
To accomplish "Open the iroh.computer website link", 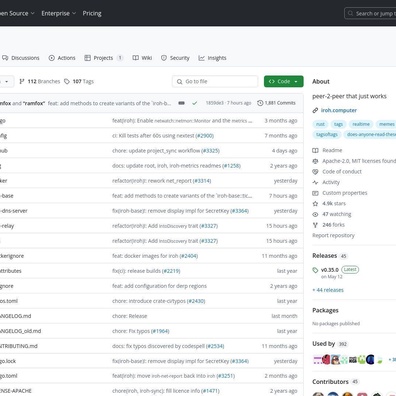I will [x=339, y=110].
